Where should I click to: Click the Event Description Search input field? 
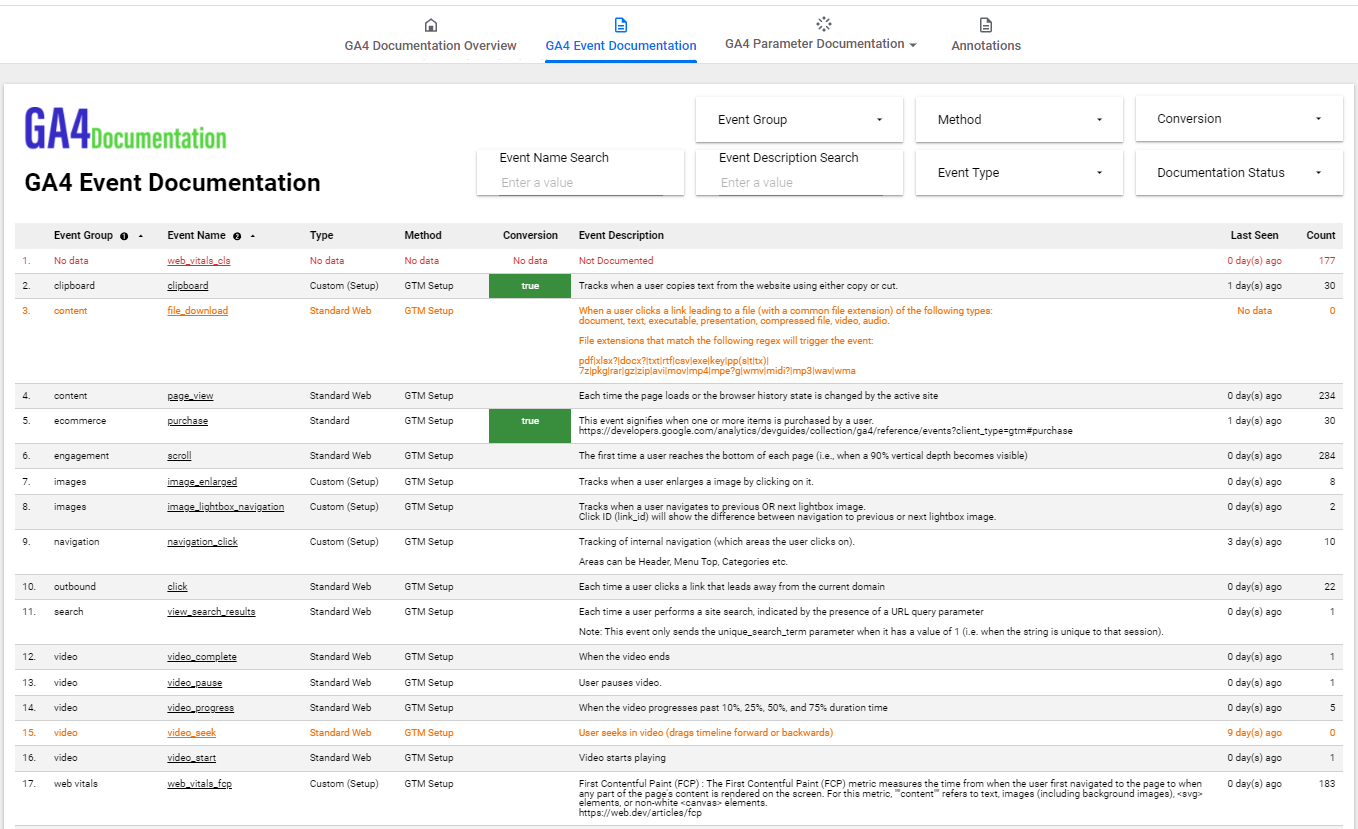(800, 182)
